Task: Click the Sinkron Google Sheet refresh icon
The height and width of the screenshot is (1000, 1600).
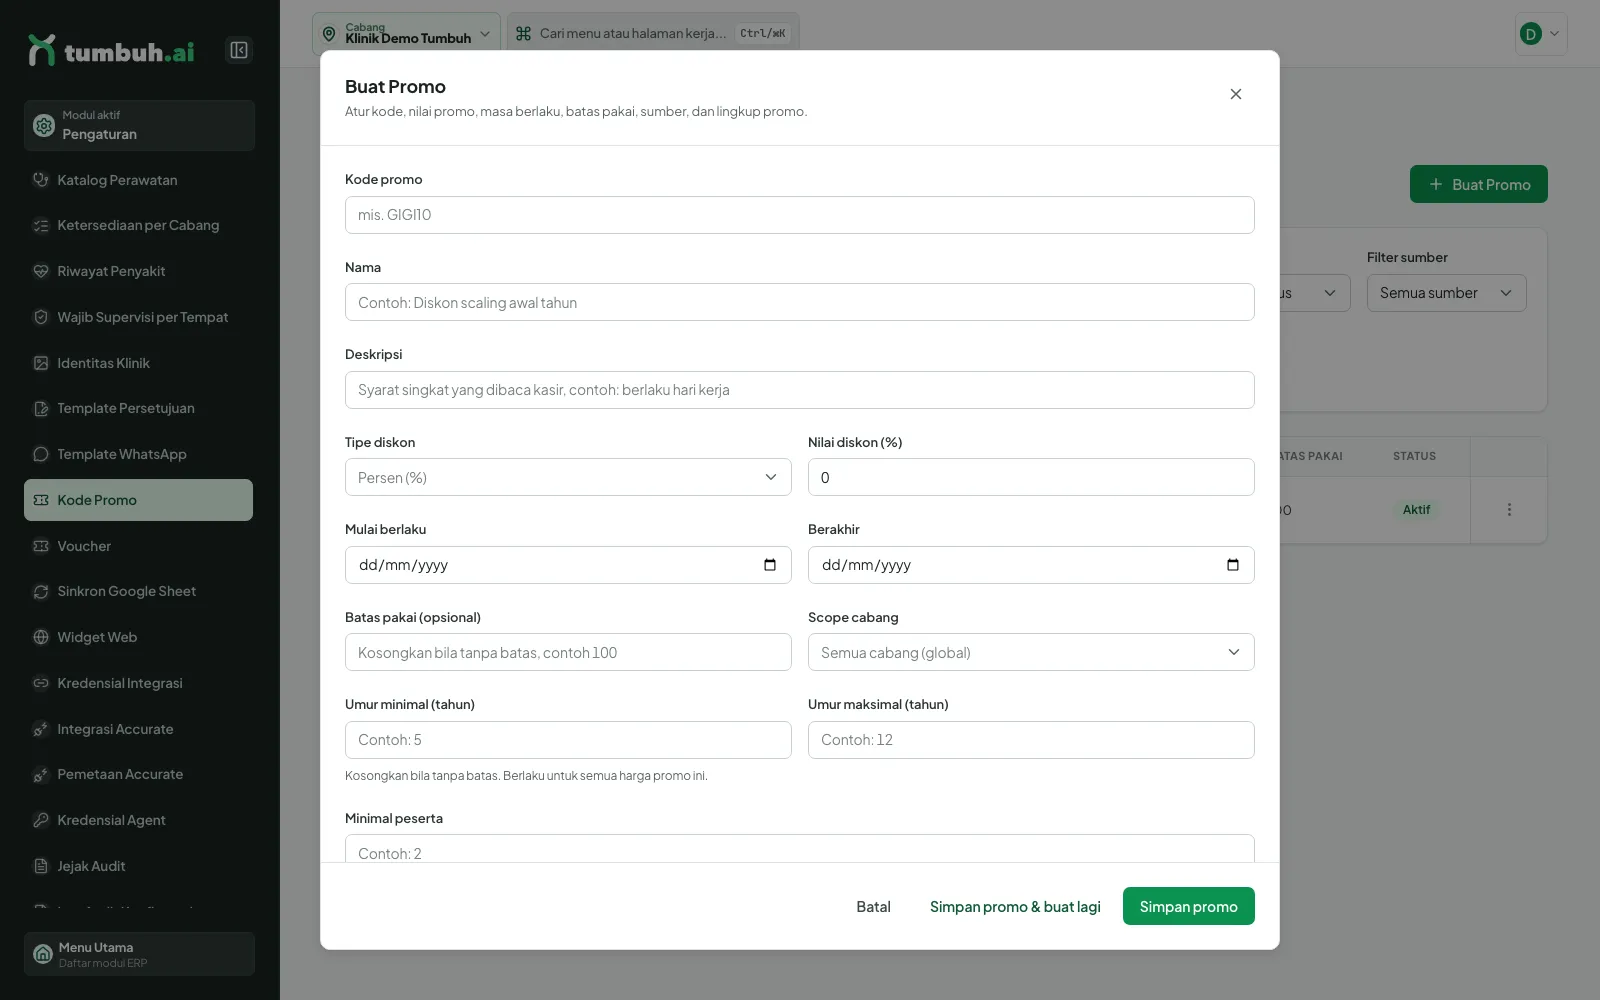Action: tap(41, 591)
